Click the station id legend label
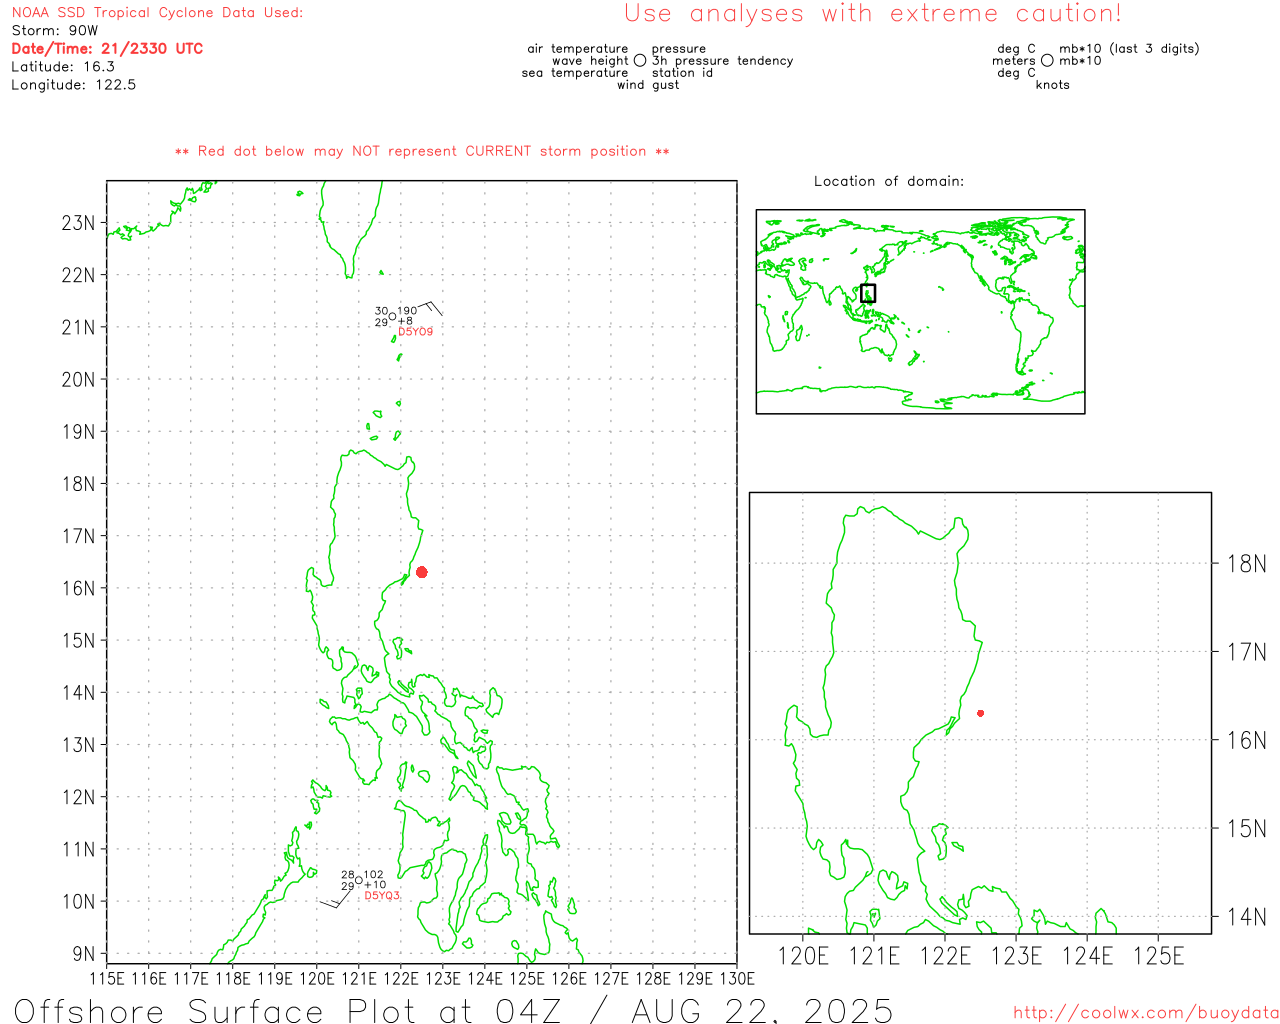This screenshot has height=1024, width=1280. [x=682, y=73]
